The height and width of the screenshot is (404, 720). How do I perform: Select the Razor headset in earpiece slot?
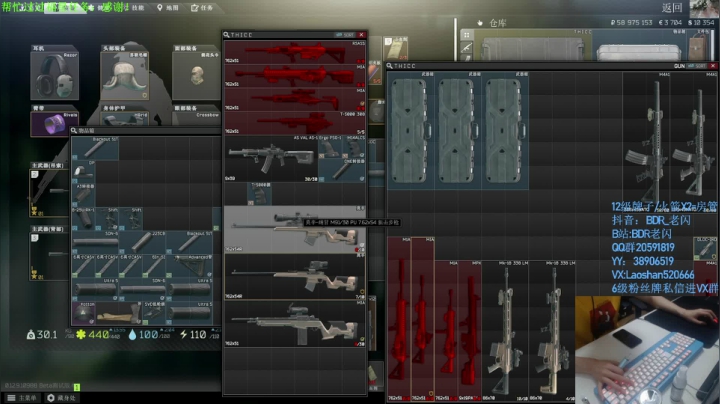[54, 75]
